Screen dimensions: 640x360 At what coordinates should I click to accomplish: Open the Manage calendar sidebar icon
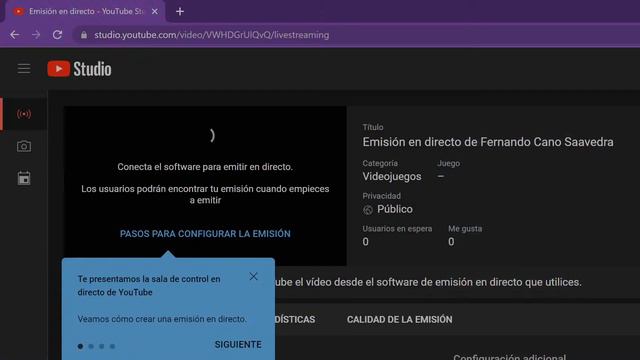tap(24, 178)
